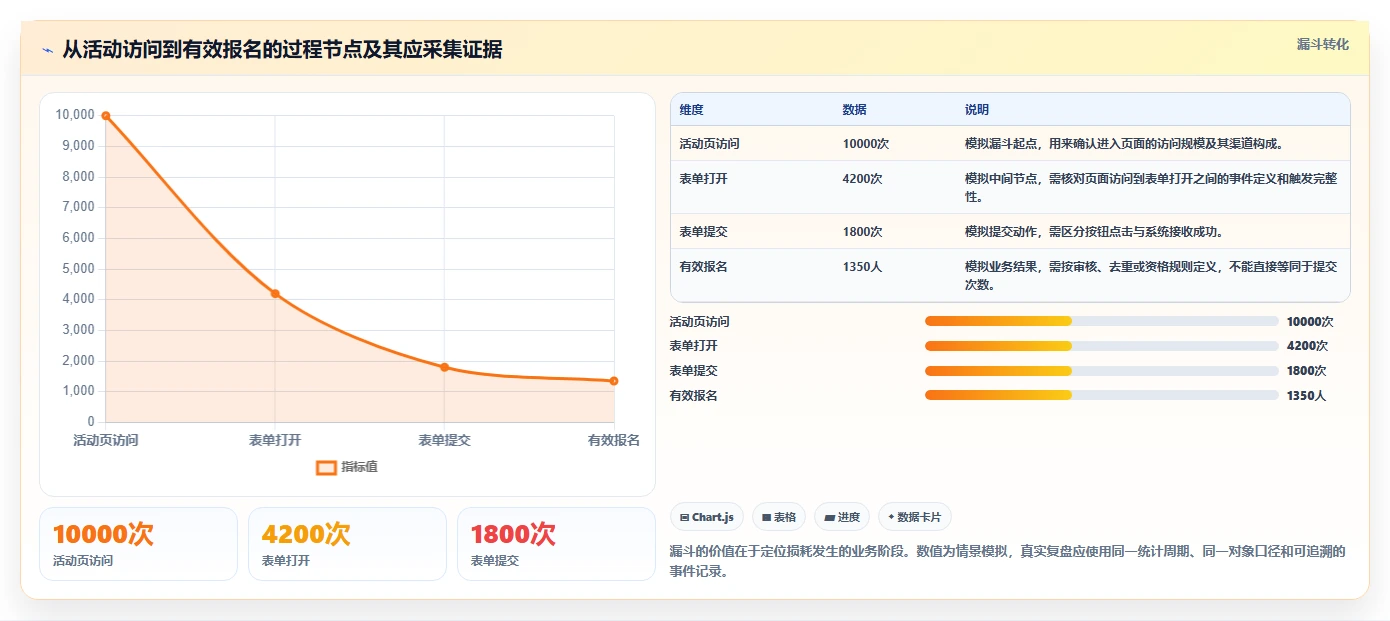Click the 有效报名 data point at chart end
The image size is (1390, 621).
pyautogui.click(x=614, y=381)
